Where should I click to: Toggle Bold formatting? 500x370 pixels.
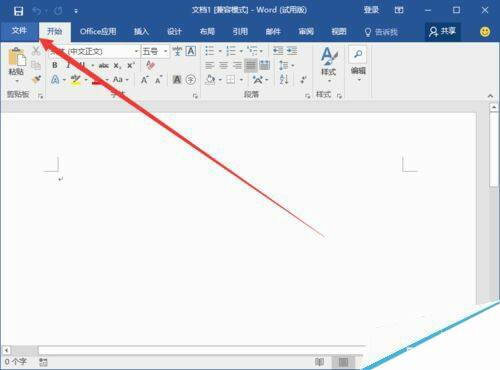[55, 65]
